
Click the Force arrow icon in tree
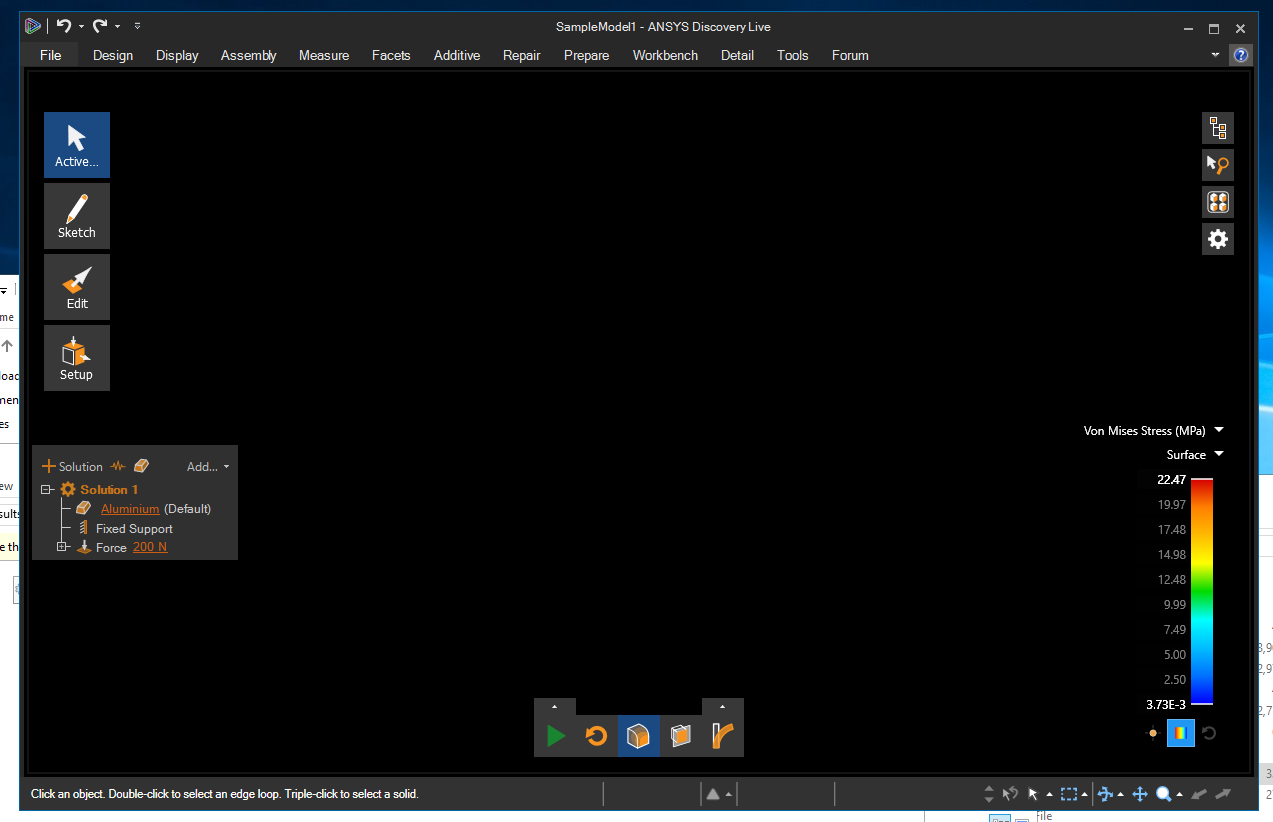(x=84, y=547)
